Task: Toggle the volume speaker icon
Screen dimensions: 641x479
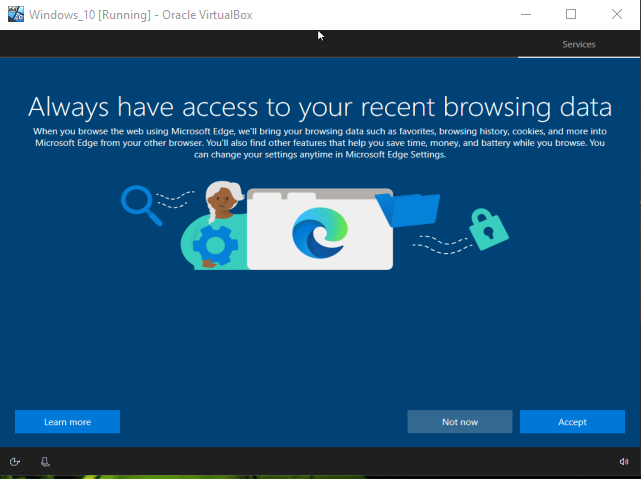Action: pyautogui.click(x=624, y=462)
